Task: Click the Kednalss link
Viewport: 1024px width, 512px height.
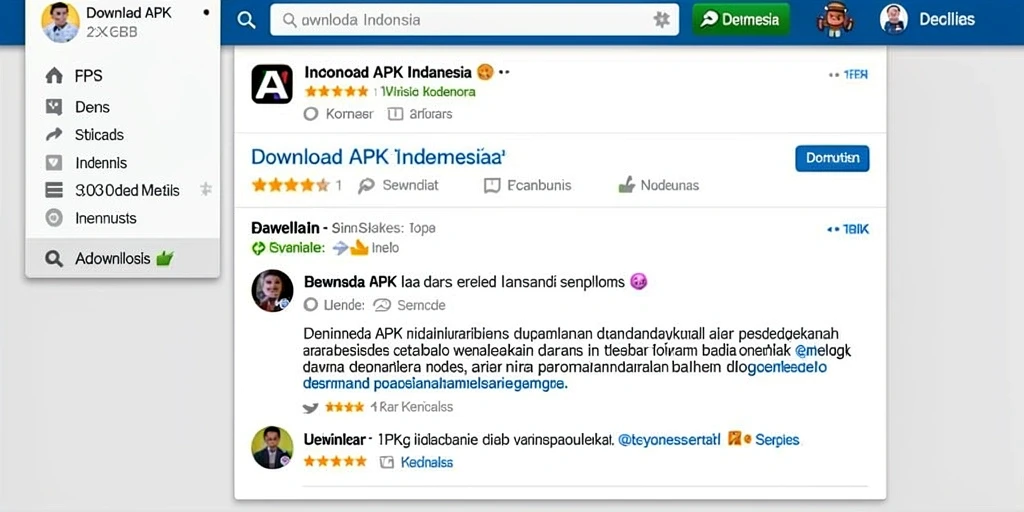Action: [426, 462]
